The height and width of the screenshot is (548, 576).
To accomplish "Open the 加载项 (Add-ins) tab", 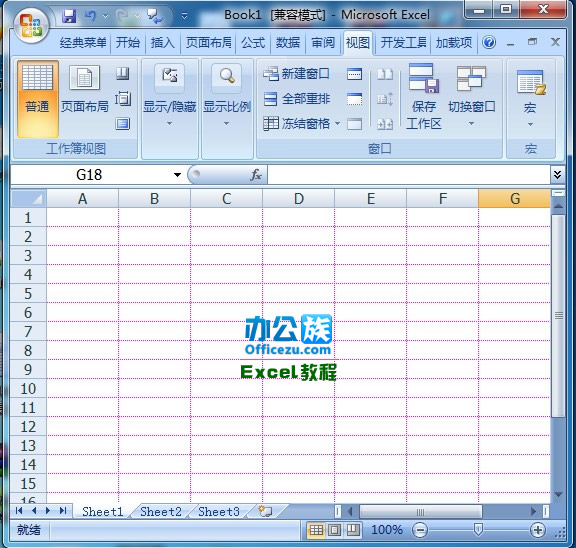I will point(454,43).
